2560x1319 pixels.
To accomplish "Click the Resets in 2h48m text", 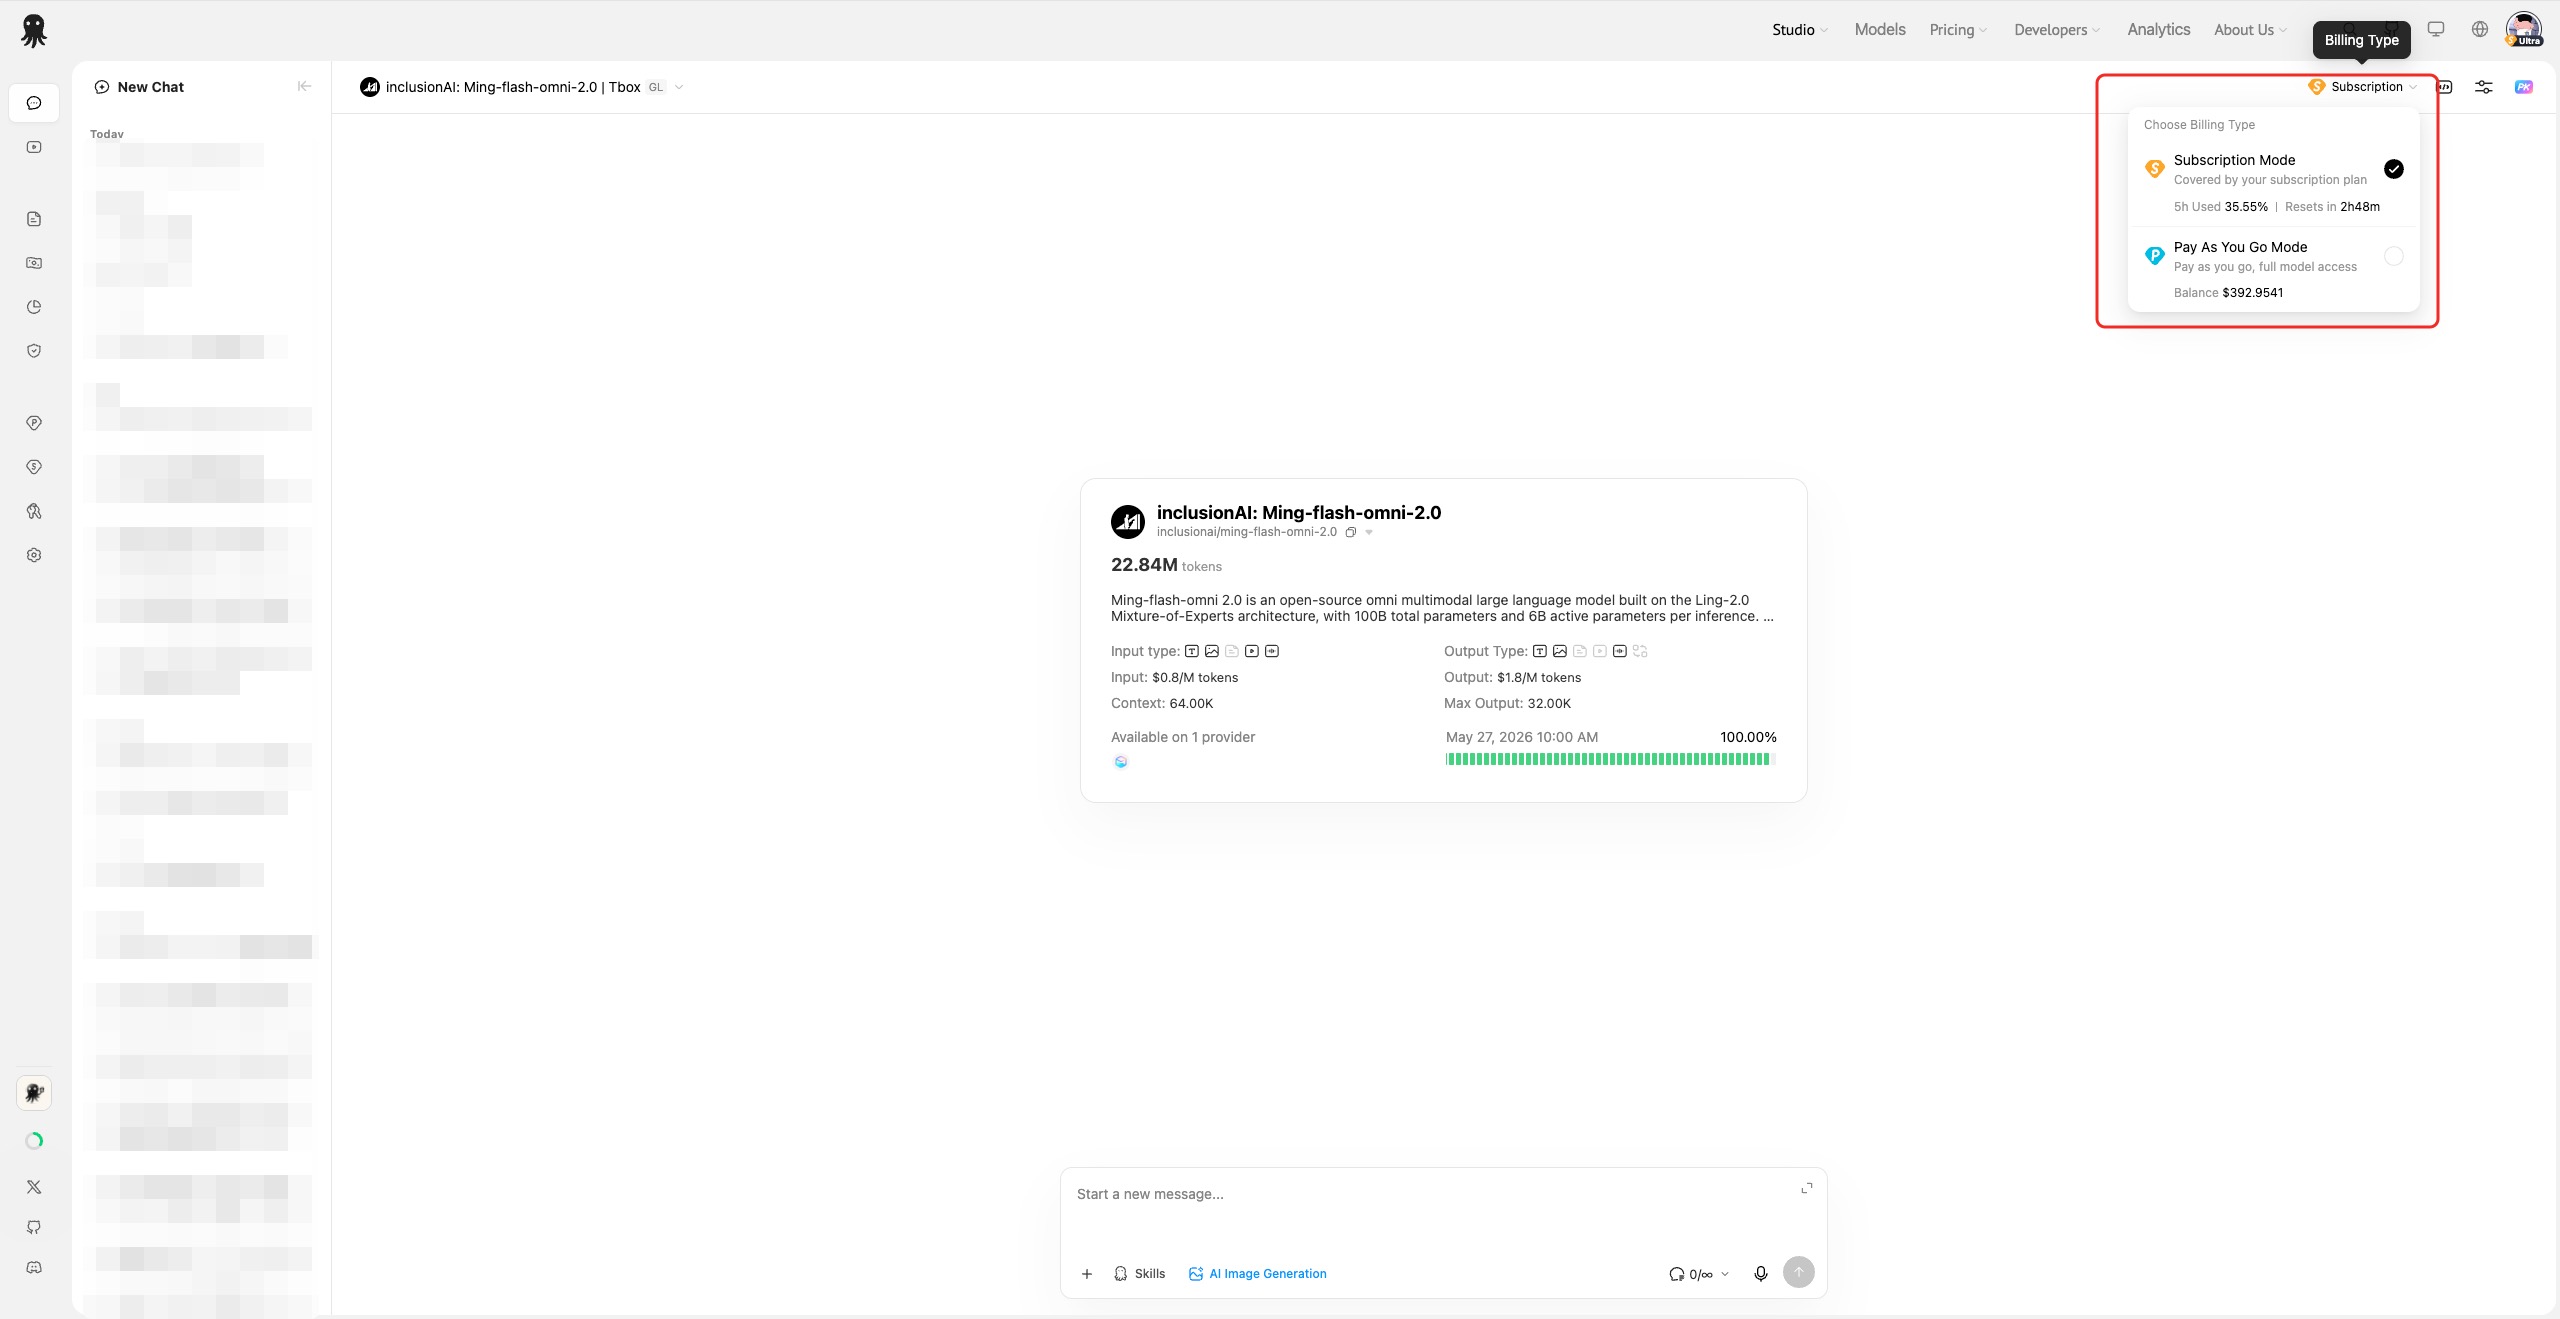I will tap(2332, 207).
